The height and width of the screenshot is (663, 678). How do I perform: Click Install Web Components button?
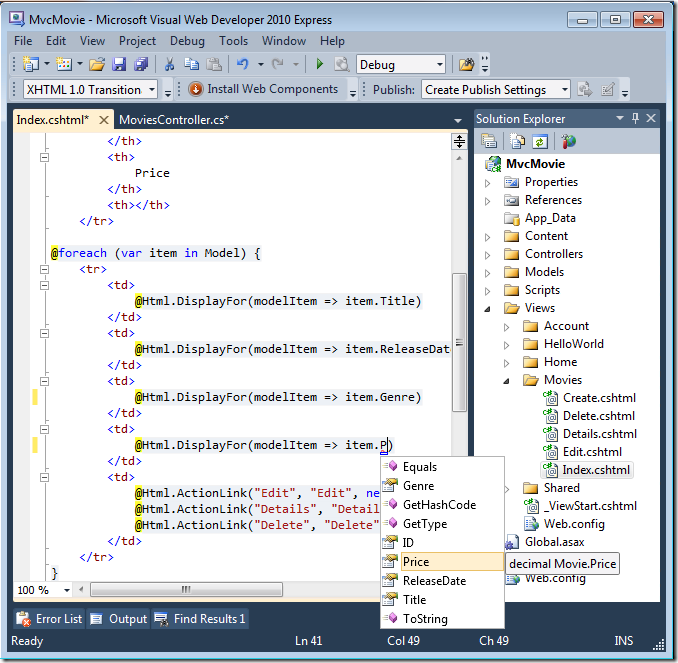264,89
